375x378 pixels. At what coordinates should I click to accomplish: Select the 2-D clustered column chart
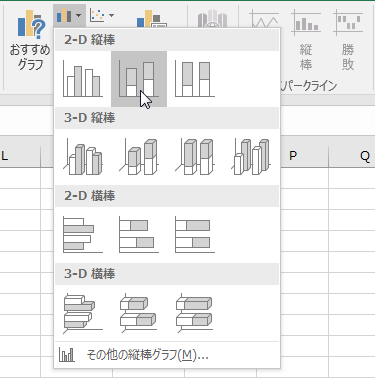point(83,79)
